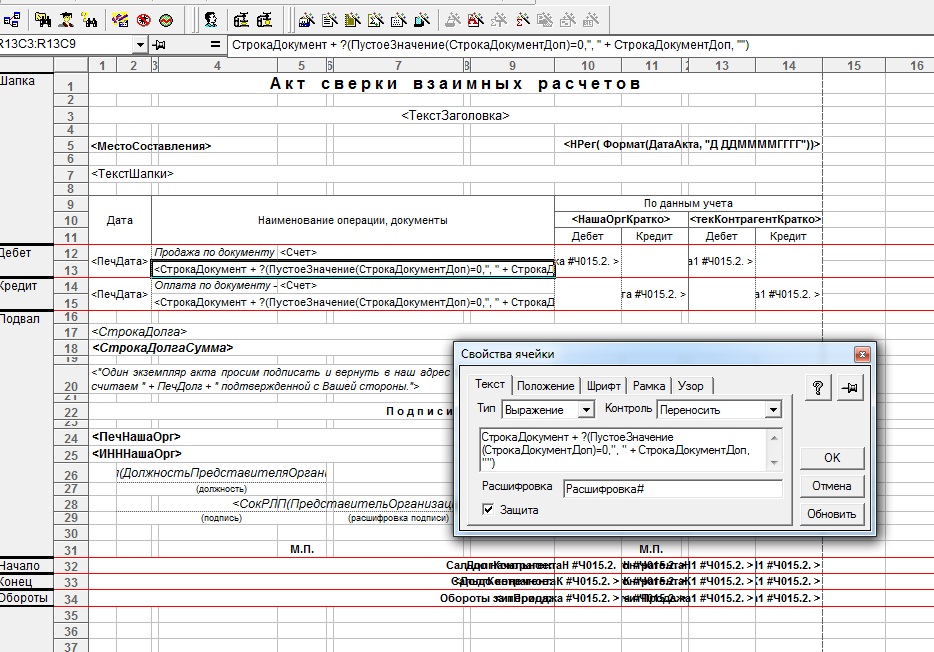Click the Расшифровка input field
Screen dimensions: 934x652
tap(673, 489)
